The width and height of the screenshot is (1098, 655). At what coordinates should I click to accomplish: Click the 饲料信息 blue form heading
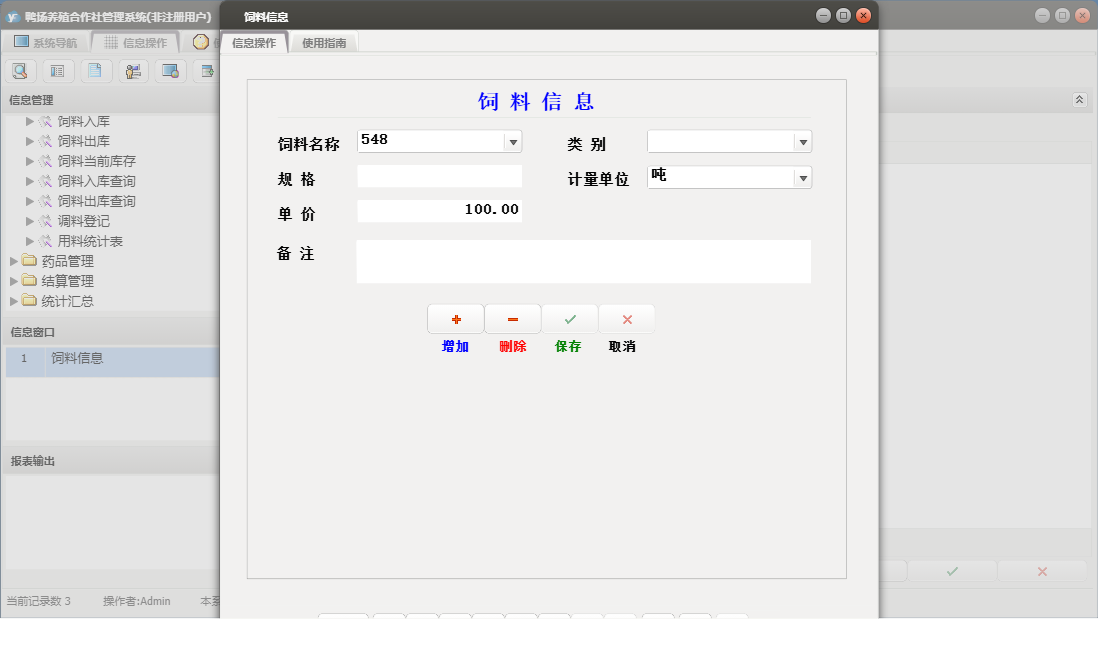click(x=536, y=102)
